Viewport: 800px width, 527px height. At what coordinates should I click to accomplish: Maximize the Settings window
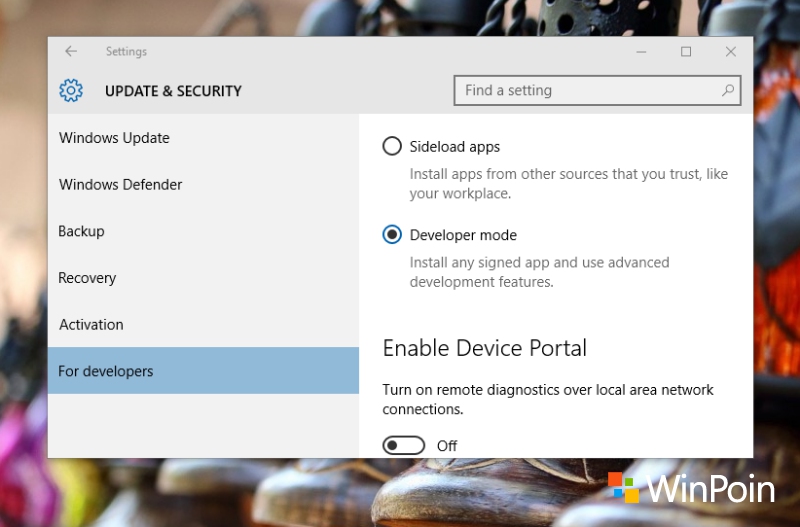point(686,52)
